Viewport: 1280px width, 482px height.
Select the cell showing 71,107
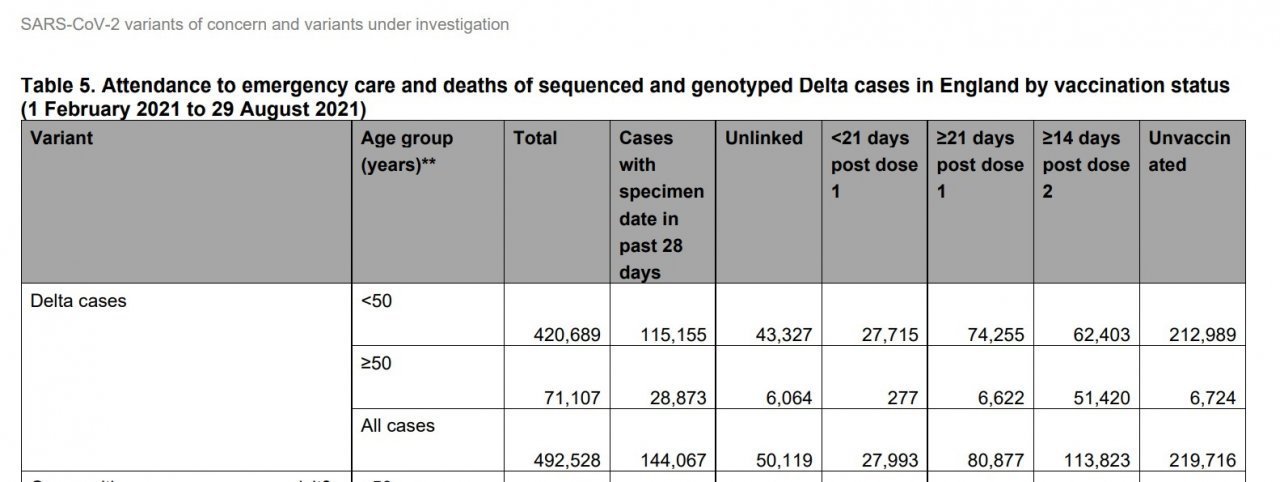pyautogui.click(x=572, y=398)
